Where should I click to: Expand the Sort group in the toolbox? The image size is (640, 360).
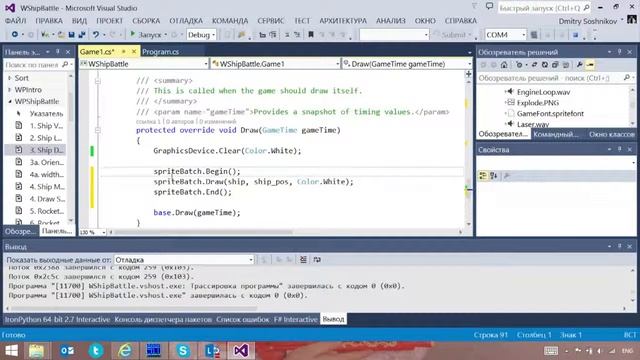(10, 78)
